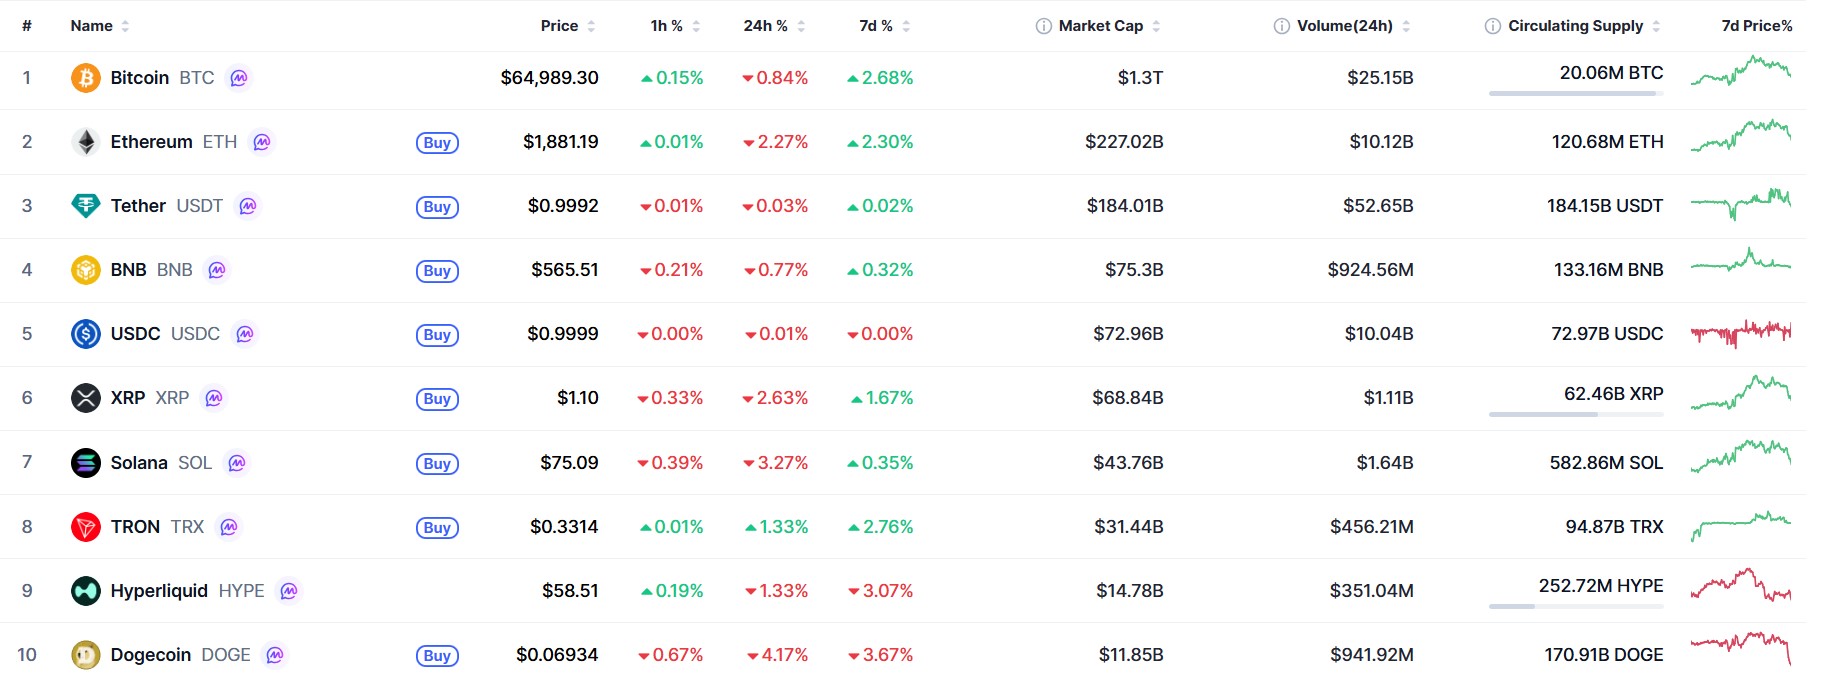The width and height of the screenshot is (1822, 680).
Task: Sort by the Market Cap column header
Action: click(x=1110, y=26)
